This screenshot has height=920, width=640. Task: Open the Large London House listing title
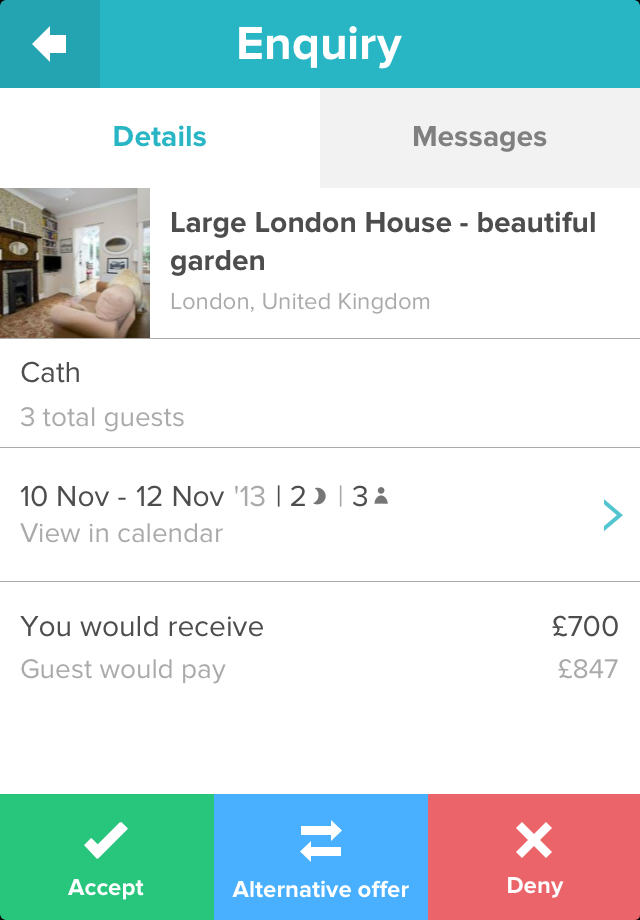tap(383, 241)
